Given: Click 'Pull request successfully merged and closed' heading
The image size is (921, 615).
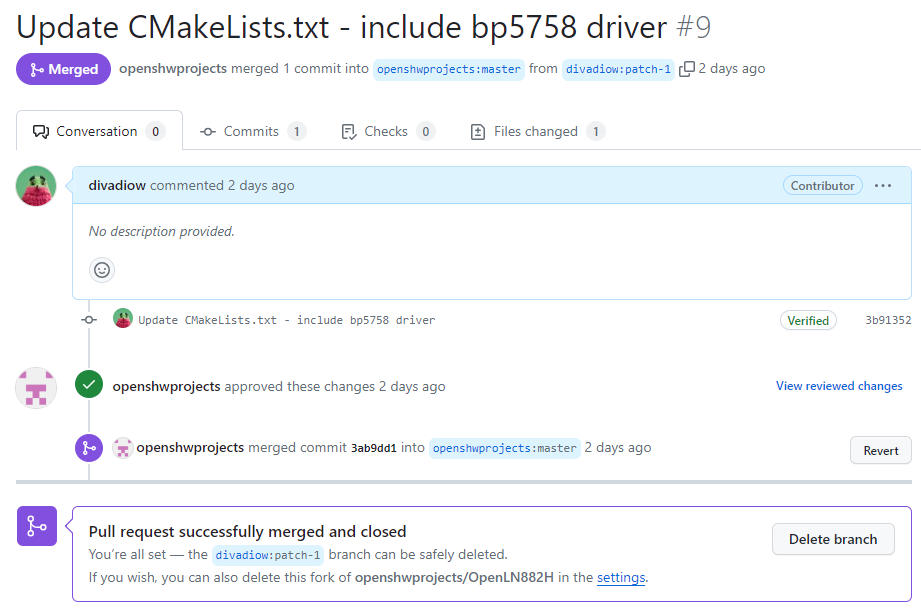Looking at the screenshot, I should coord(247,532).
